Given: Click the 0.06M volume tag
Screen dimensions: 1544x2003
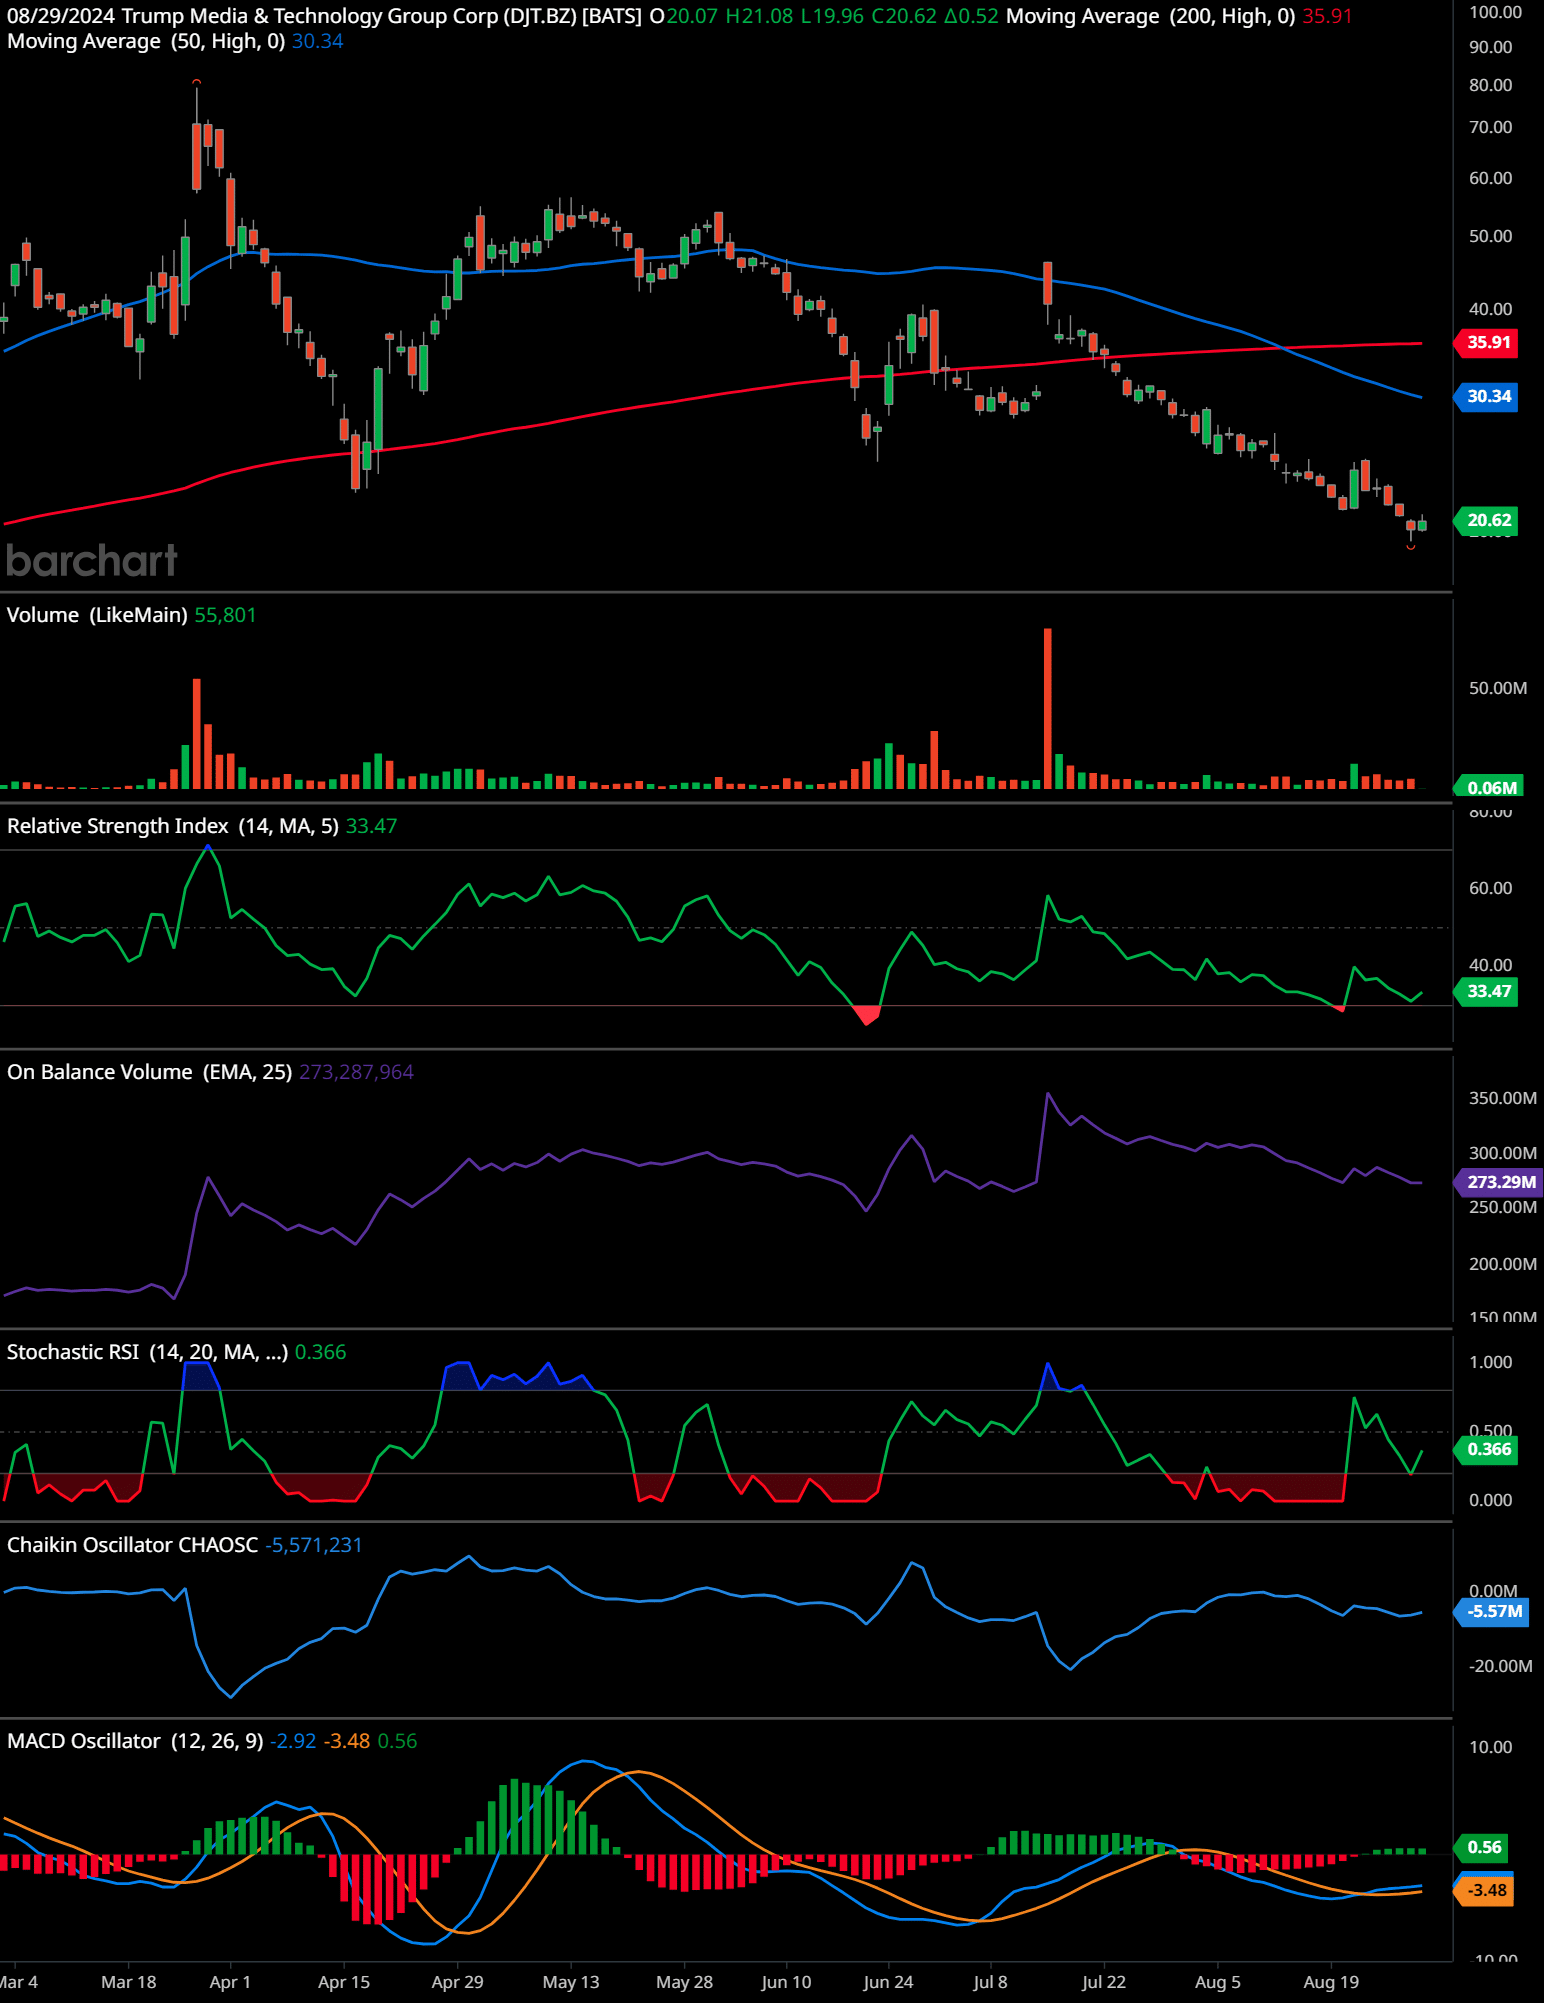Looking at the screenshot, I should [x=1490, y=788].
